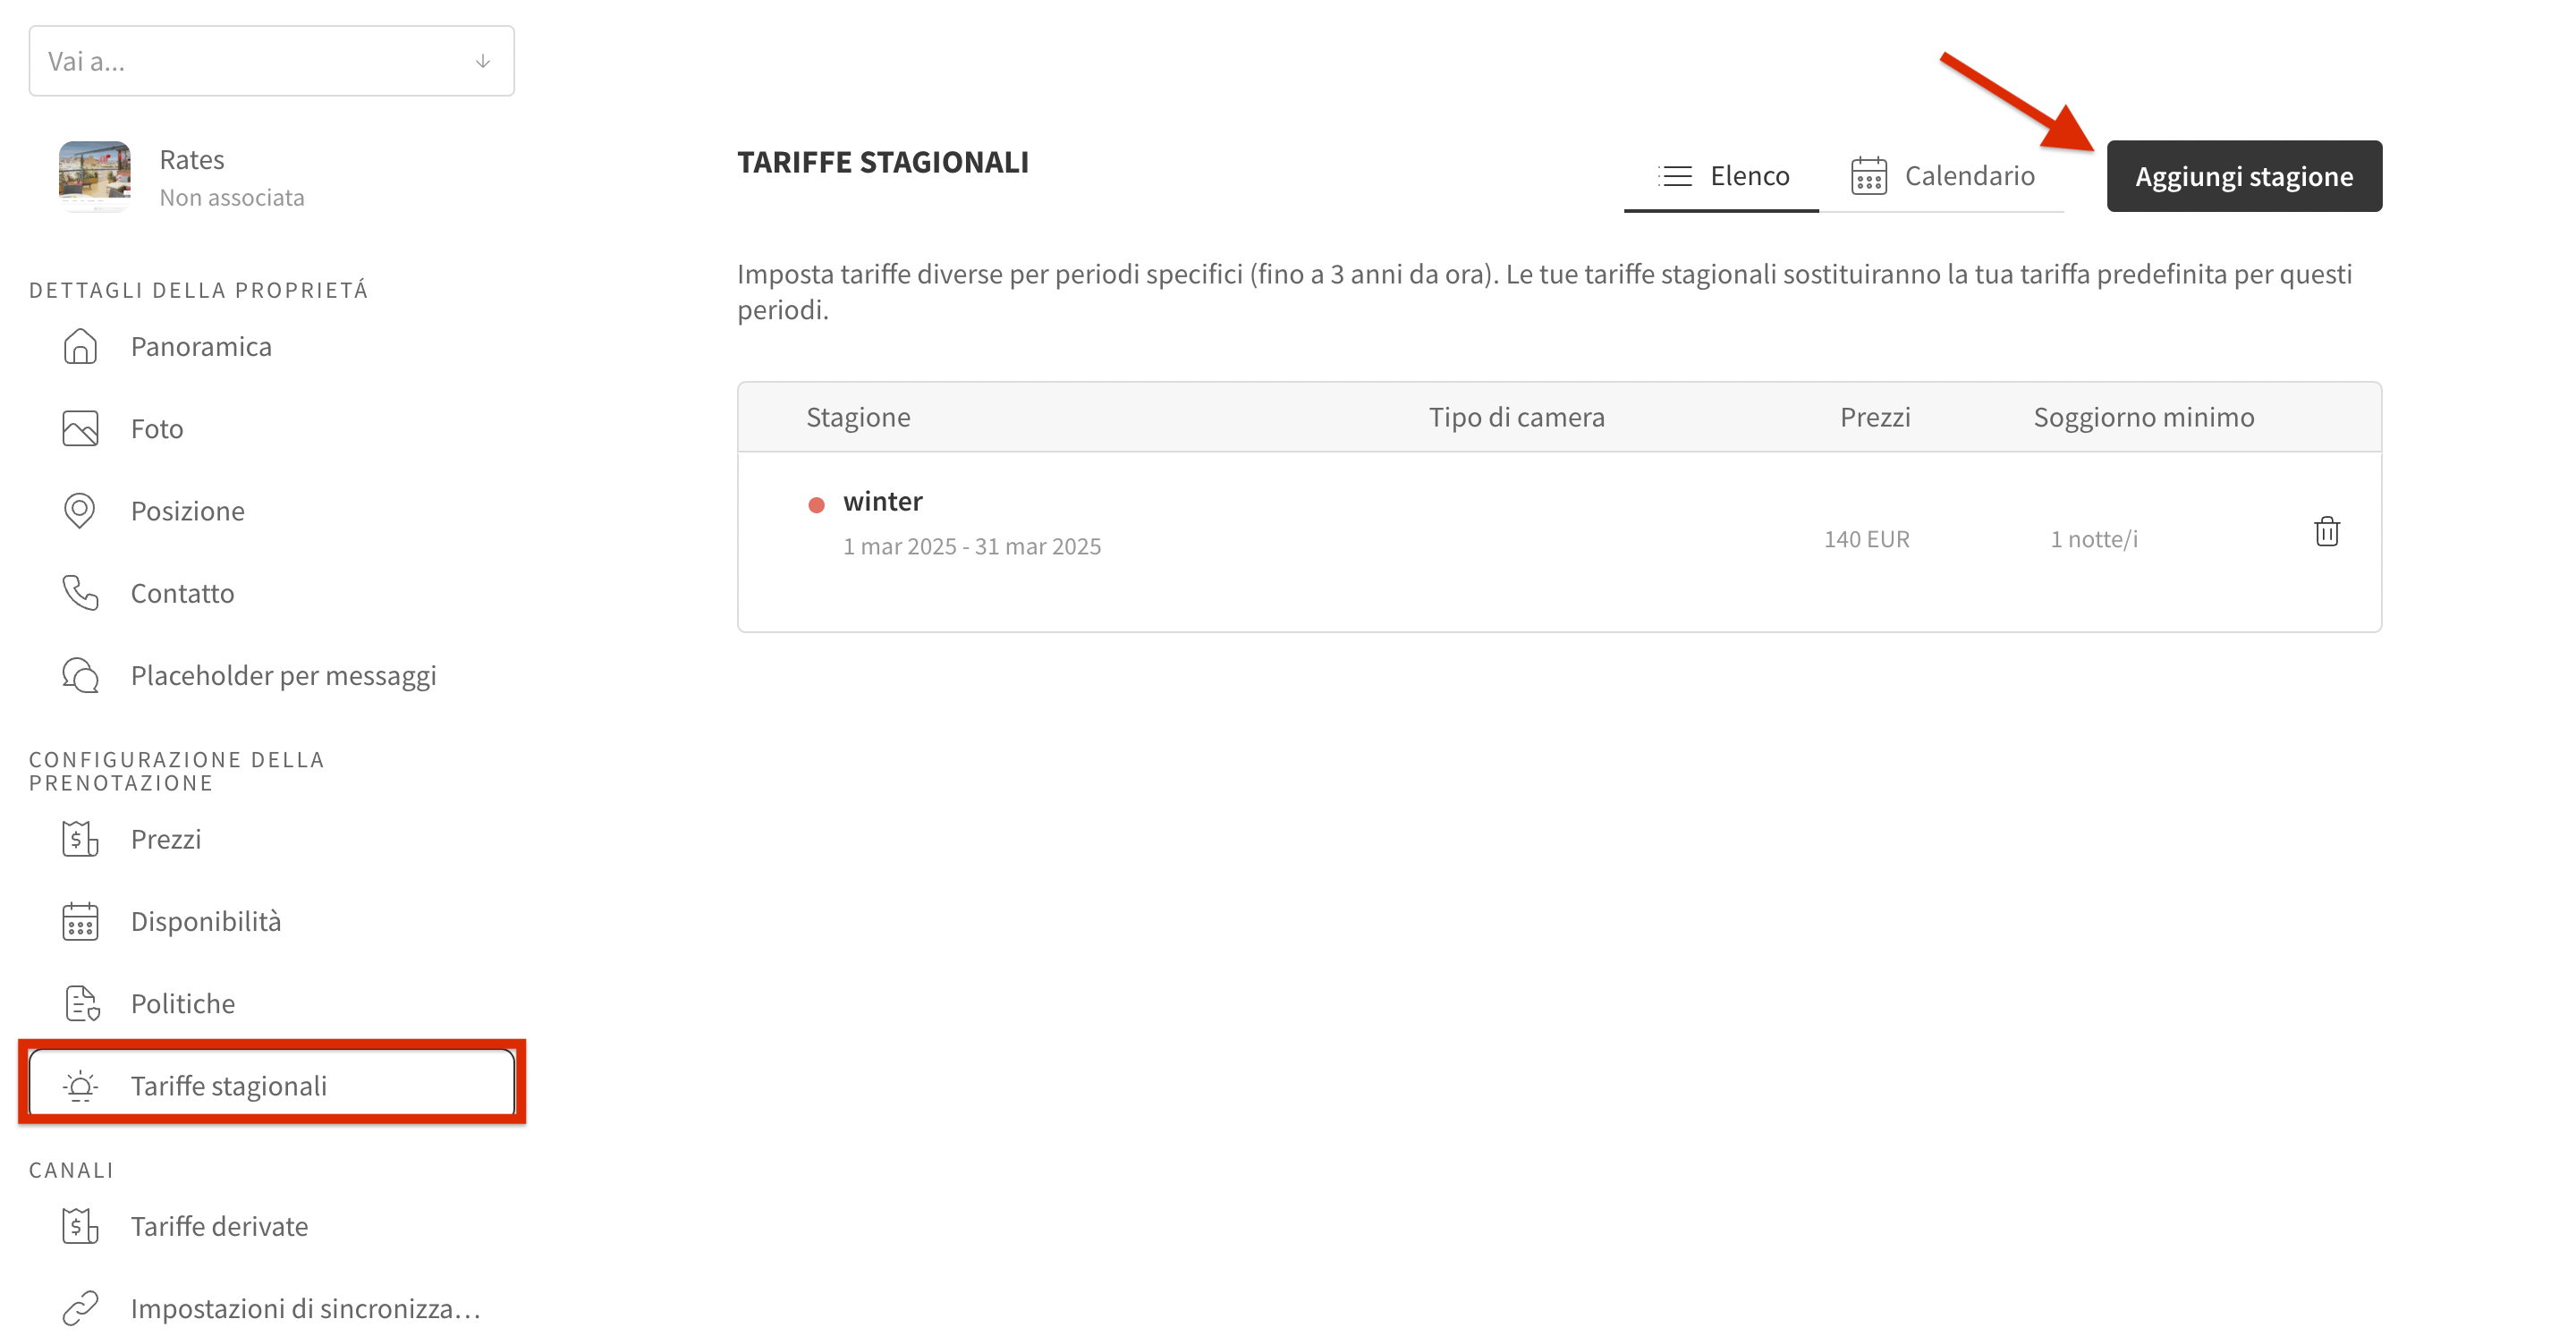Switch to the Elenco list view tab

(1722, 176)
